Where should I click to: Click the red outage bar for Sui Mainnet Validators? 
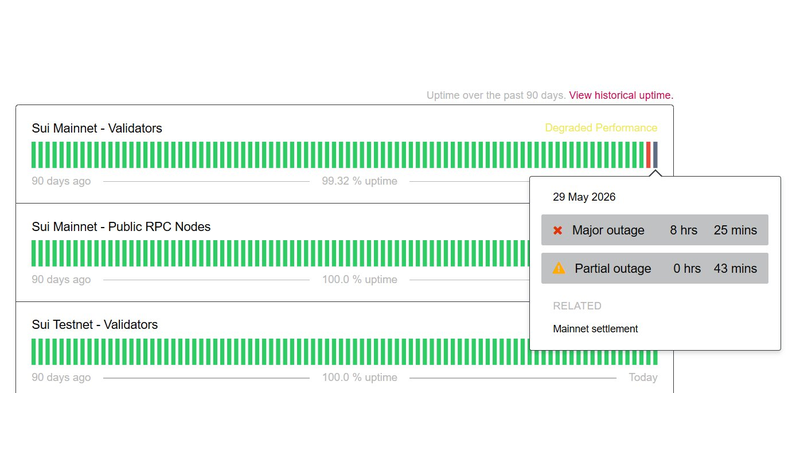click(648, 155)
